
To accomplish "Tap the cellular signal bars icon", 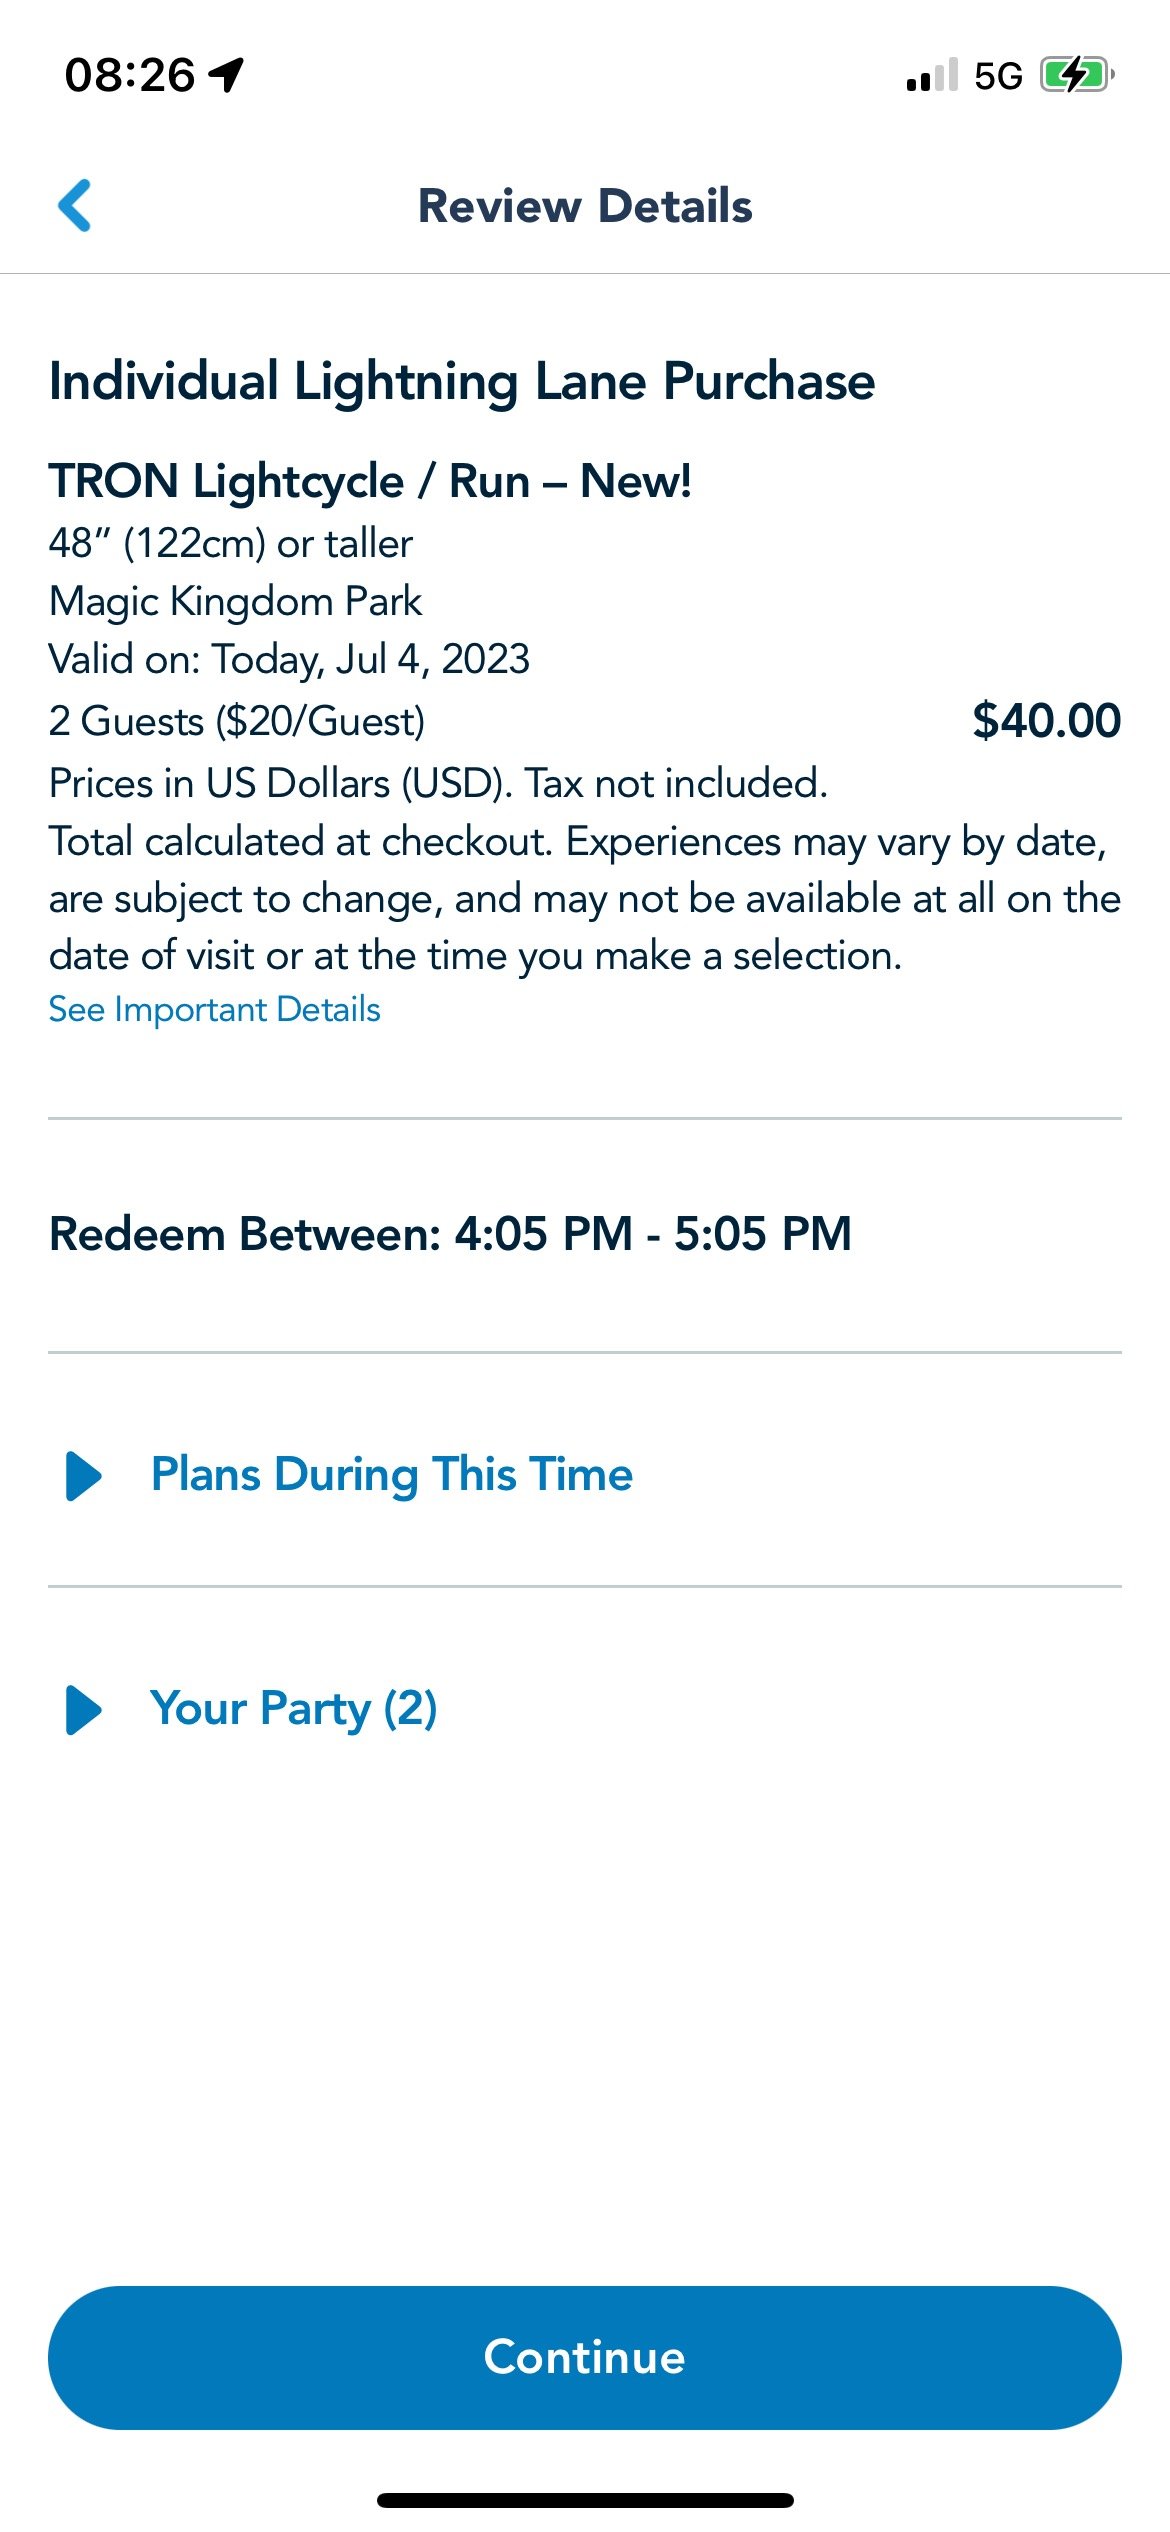I will 932,75.
